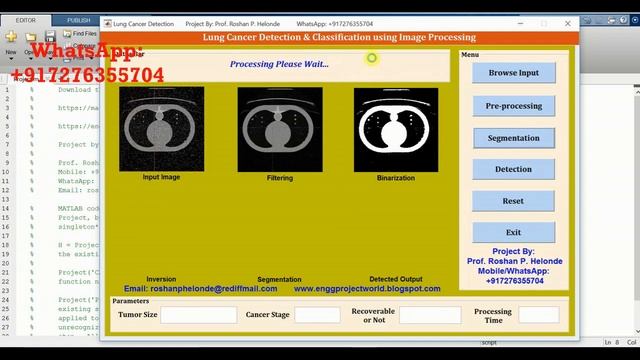Viewport: 640px width, 360px height.
Task: Click the Lung Cancer Detection window title icon
Action: 107,24
